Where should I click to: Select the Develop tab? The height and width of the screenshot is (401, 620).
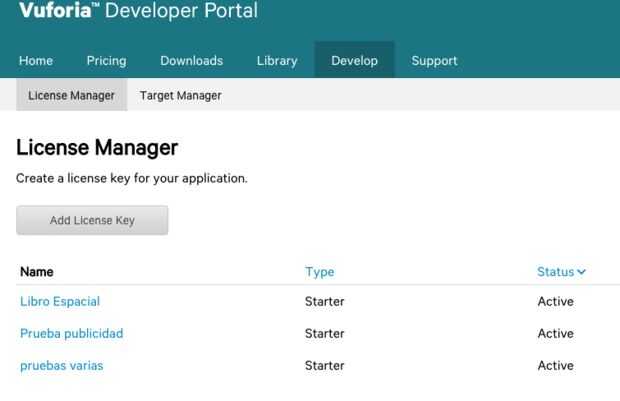354,61
